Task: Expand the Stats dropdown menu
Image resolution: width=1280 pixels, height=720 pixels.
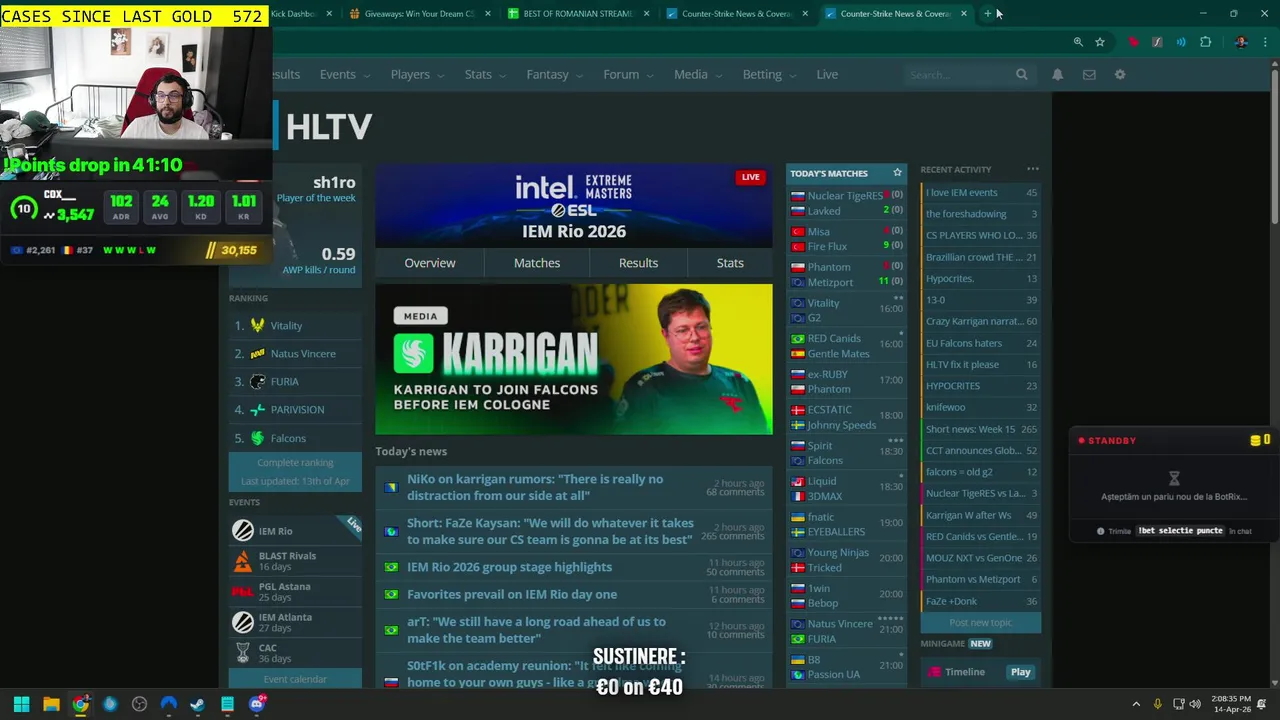Action: [484, 74]
